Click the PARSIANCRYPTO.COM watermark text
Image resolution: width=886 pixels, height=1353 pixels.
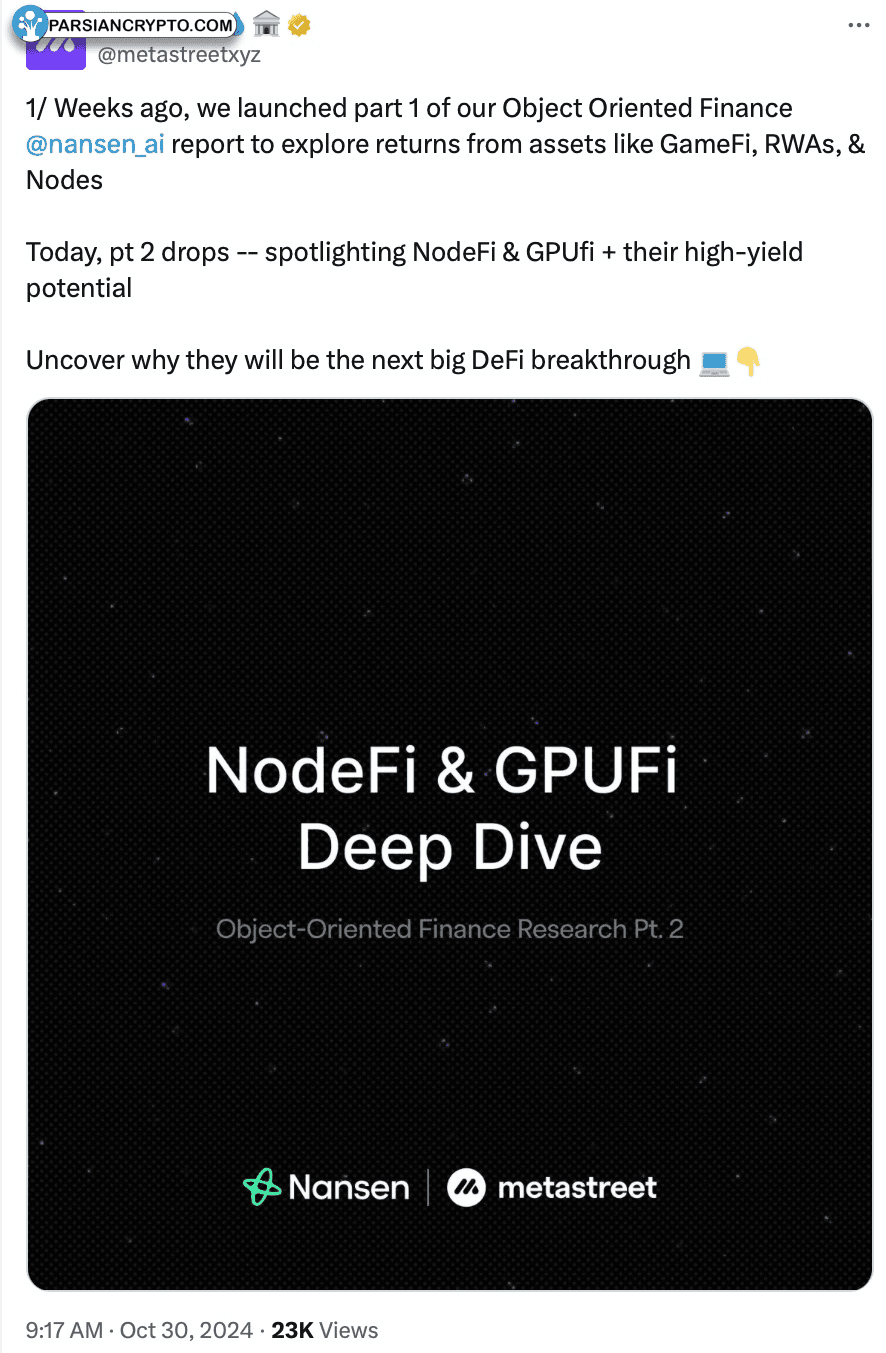[x=140, y=25]
